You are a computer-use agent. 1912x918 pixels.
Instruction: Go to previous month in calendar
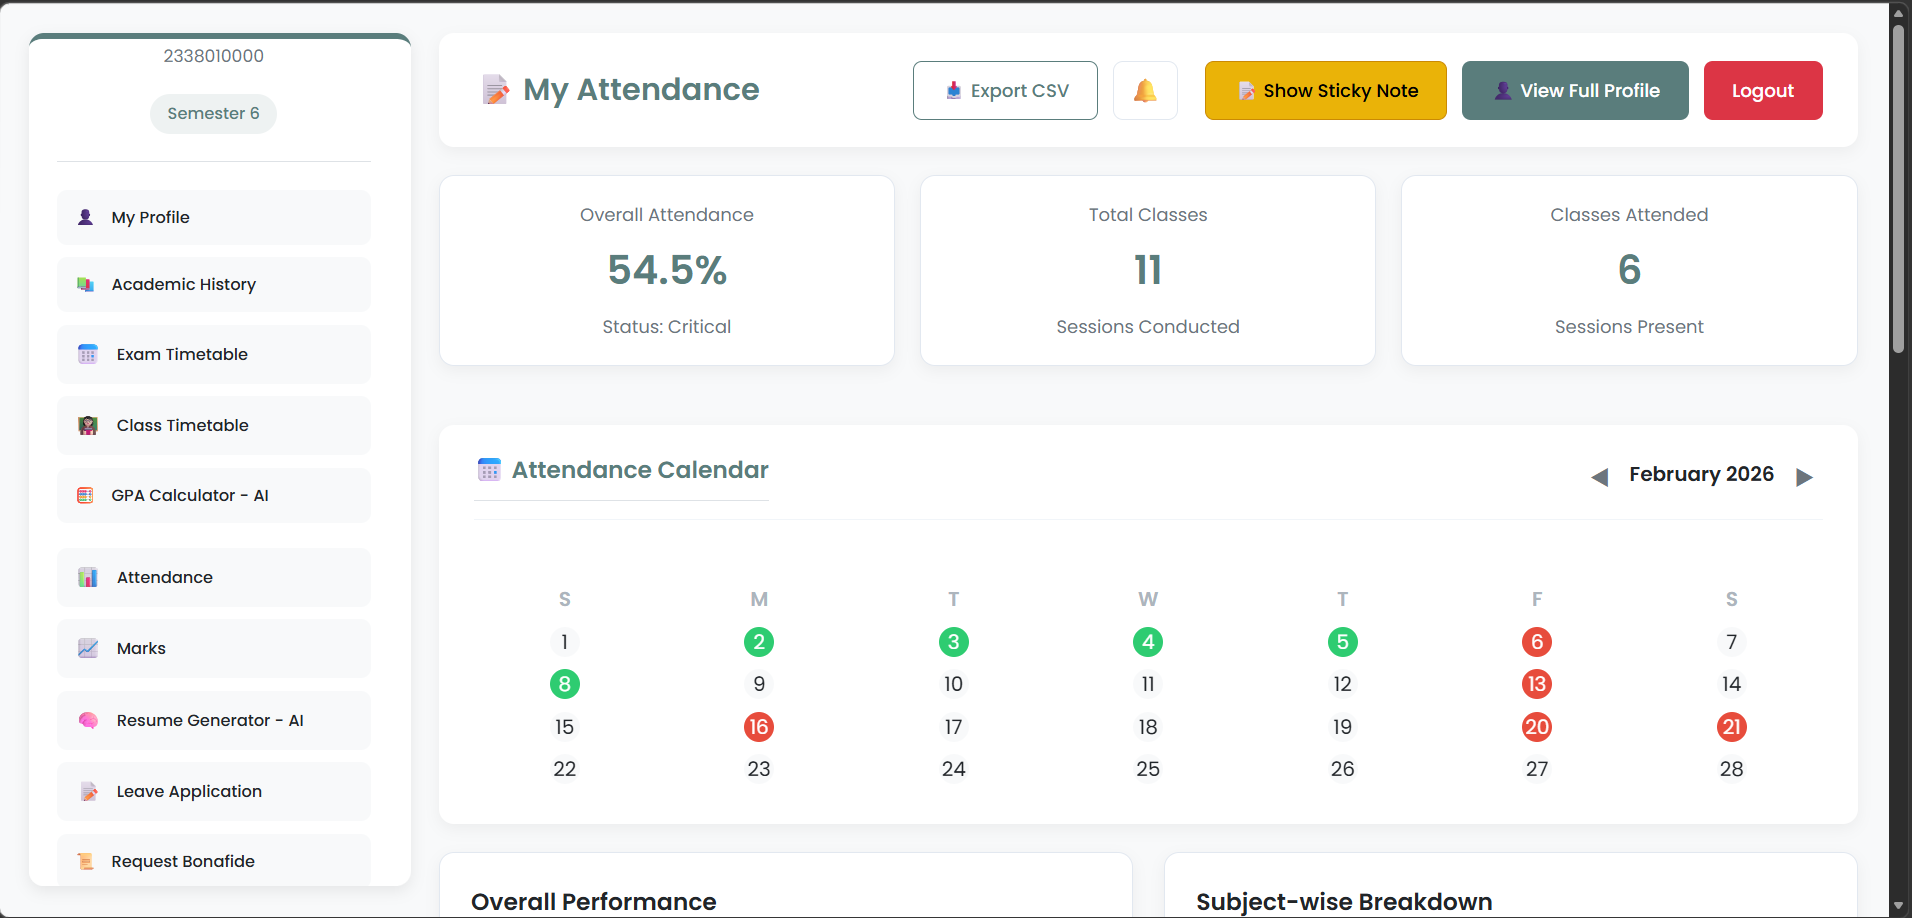pos(1600,477)
